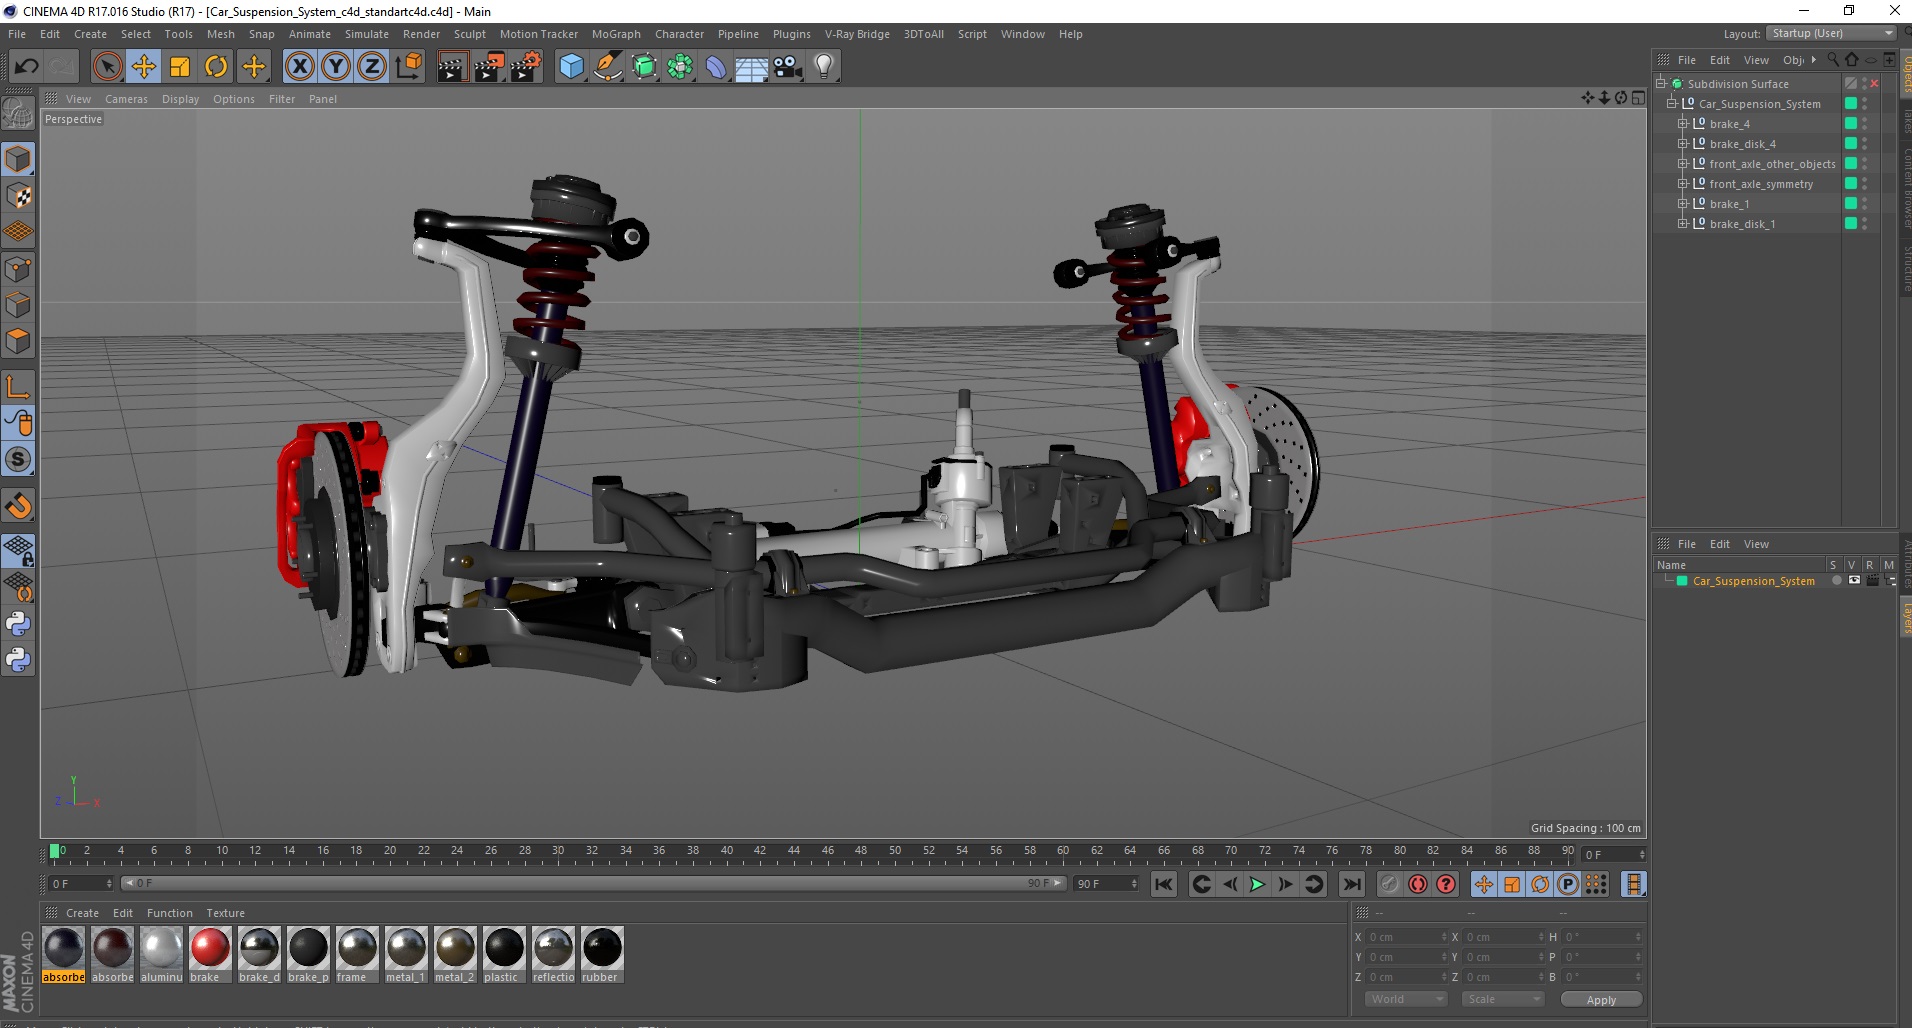Add a Floor environment object
This screenshot has width=1912, height=1028.
(x=751, y=67)
